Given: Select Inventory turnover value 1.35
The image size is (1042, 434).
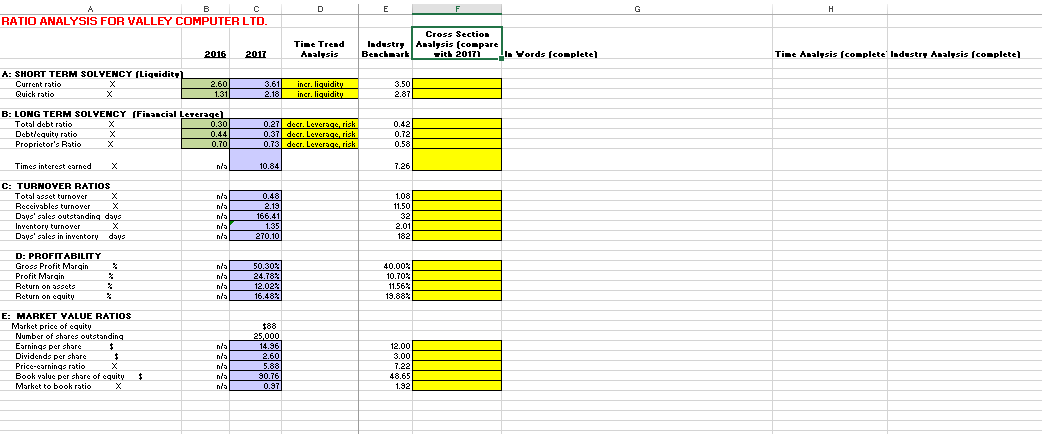Looking at the screenshot, I should pyautogui.click(x=256, y=226).
